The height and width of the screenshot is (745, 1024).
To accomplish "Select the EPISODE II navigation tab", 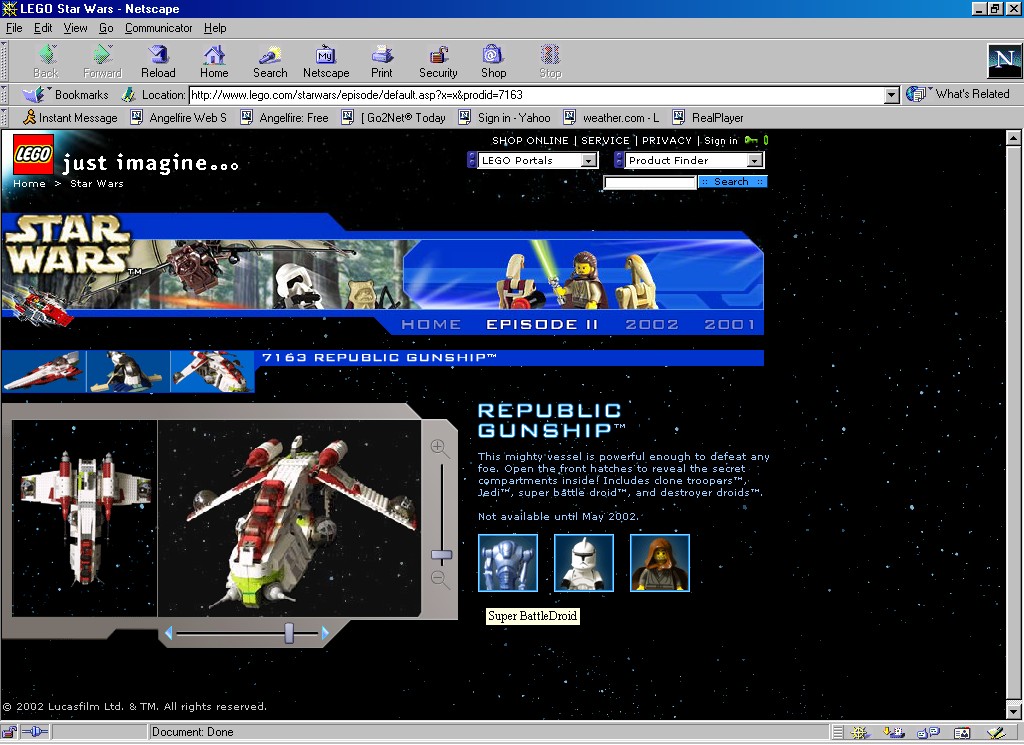I will pyautogui.click(x=542, y=325).
